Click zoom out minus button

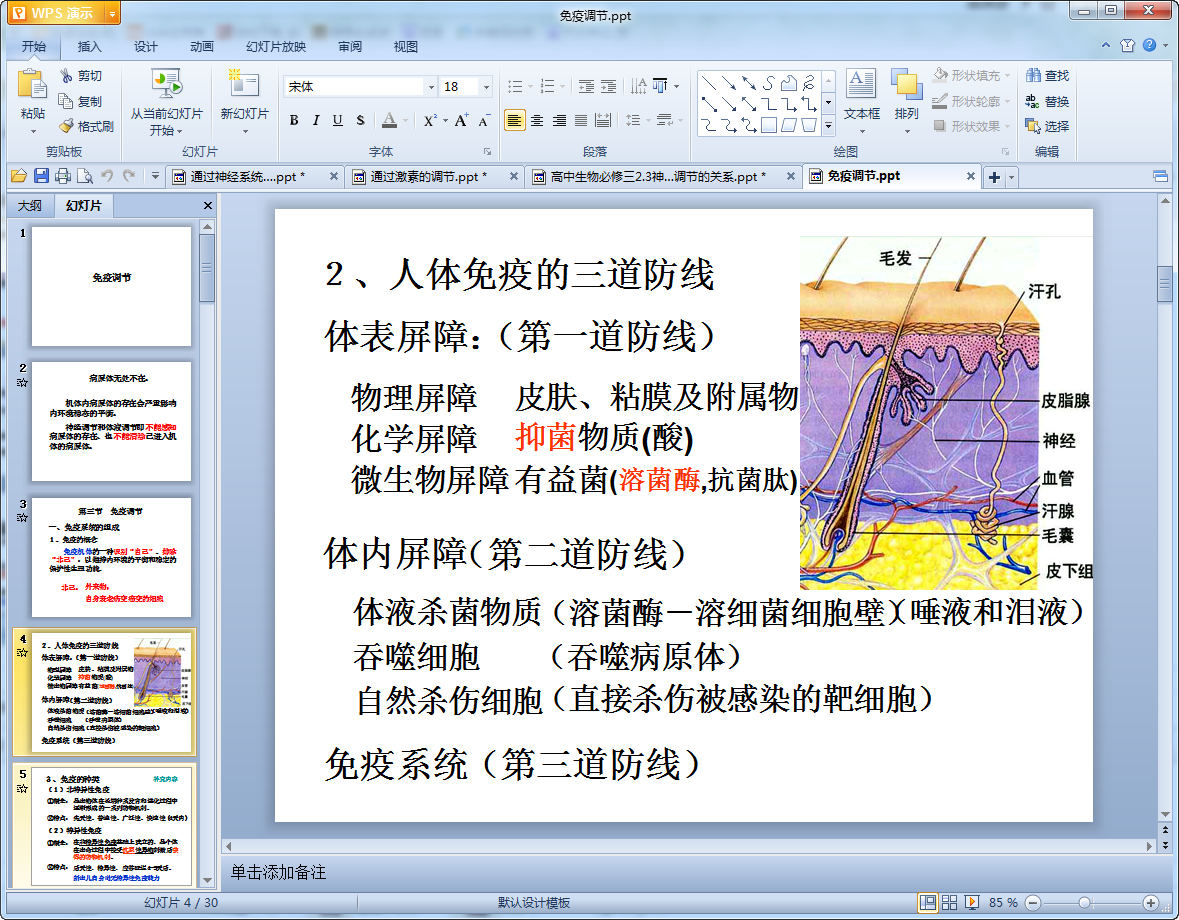[1033, 903]
